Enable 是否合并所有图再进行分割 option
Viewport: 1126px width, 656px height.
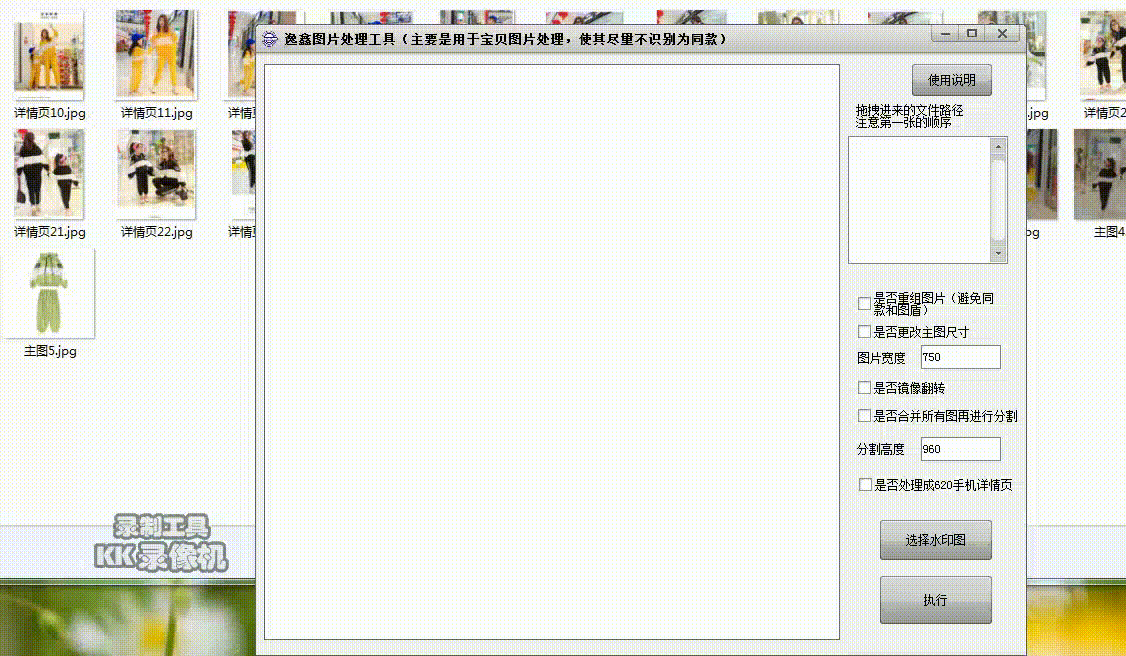tap(864, 415)
